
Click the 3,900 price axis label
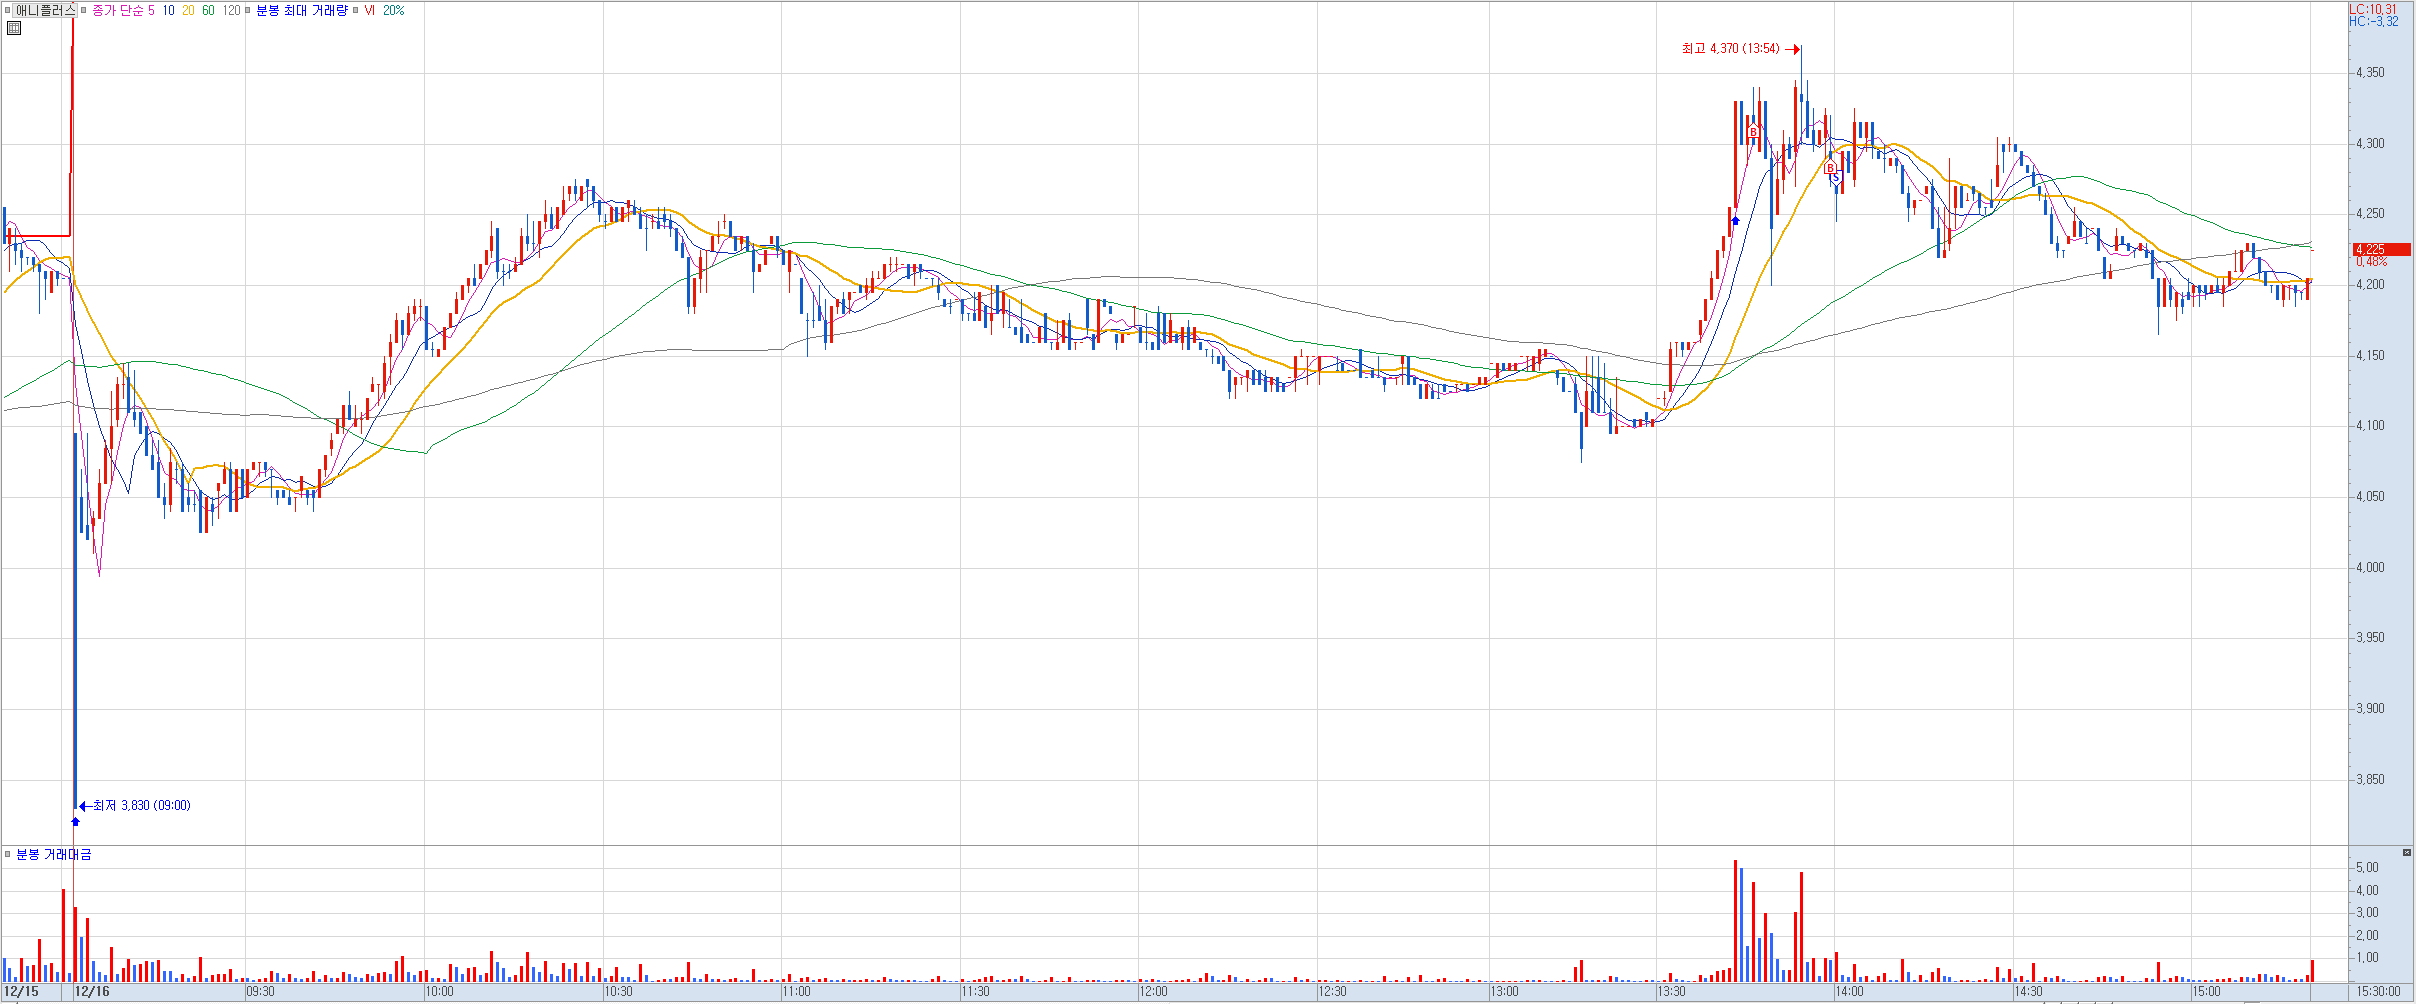2368,708
